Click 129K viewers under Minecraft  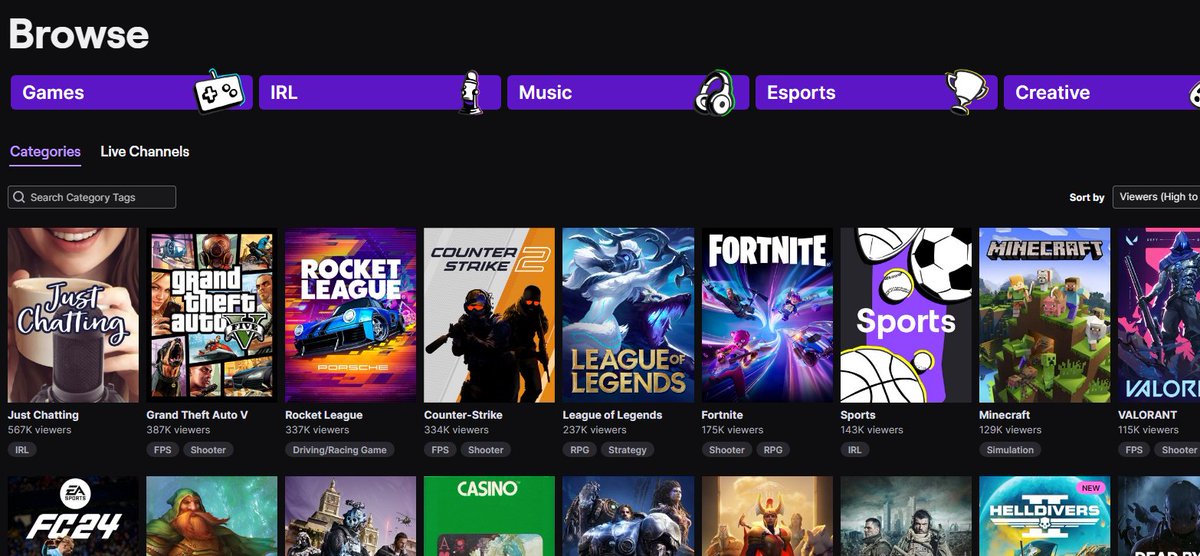click(x=1010, y=430)
